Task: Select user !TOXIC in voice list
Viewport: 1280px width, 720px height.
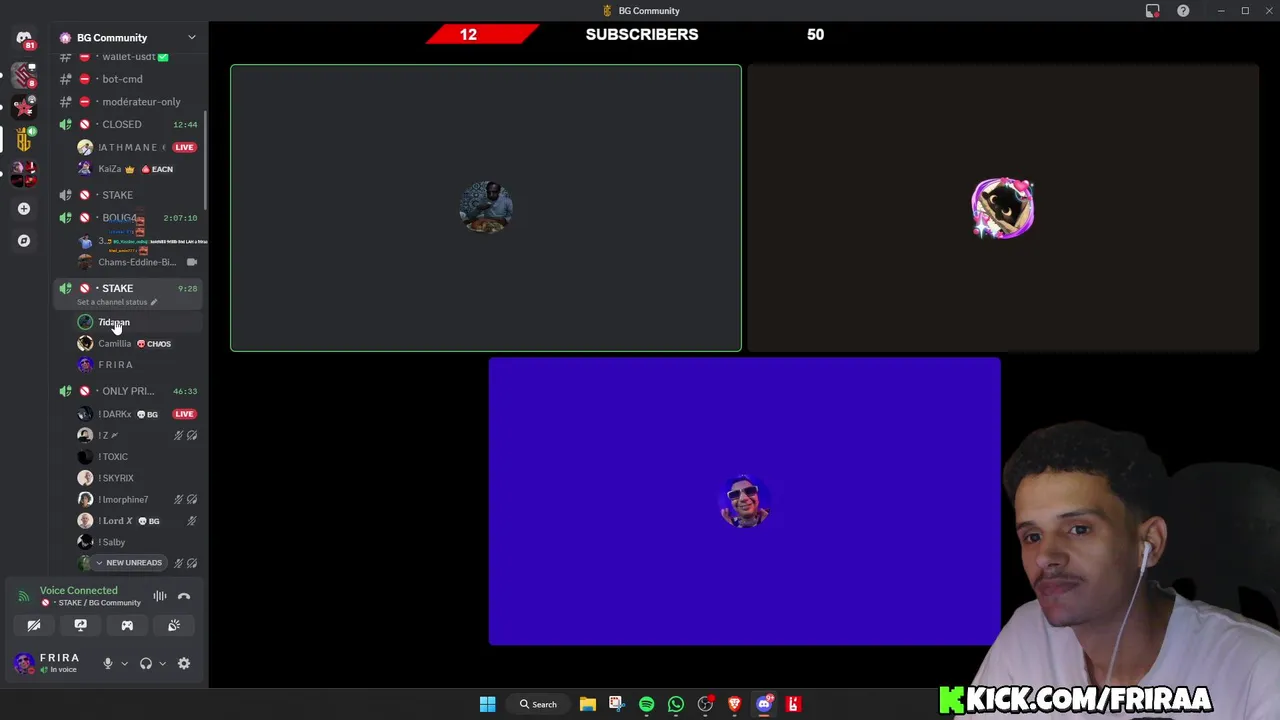Action: coord(137,457)
